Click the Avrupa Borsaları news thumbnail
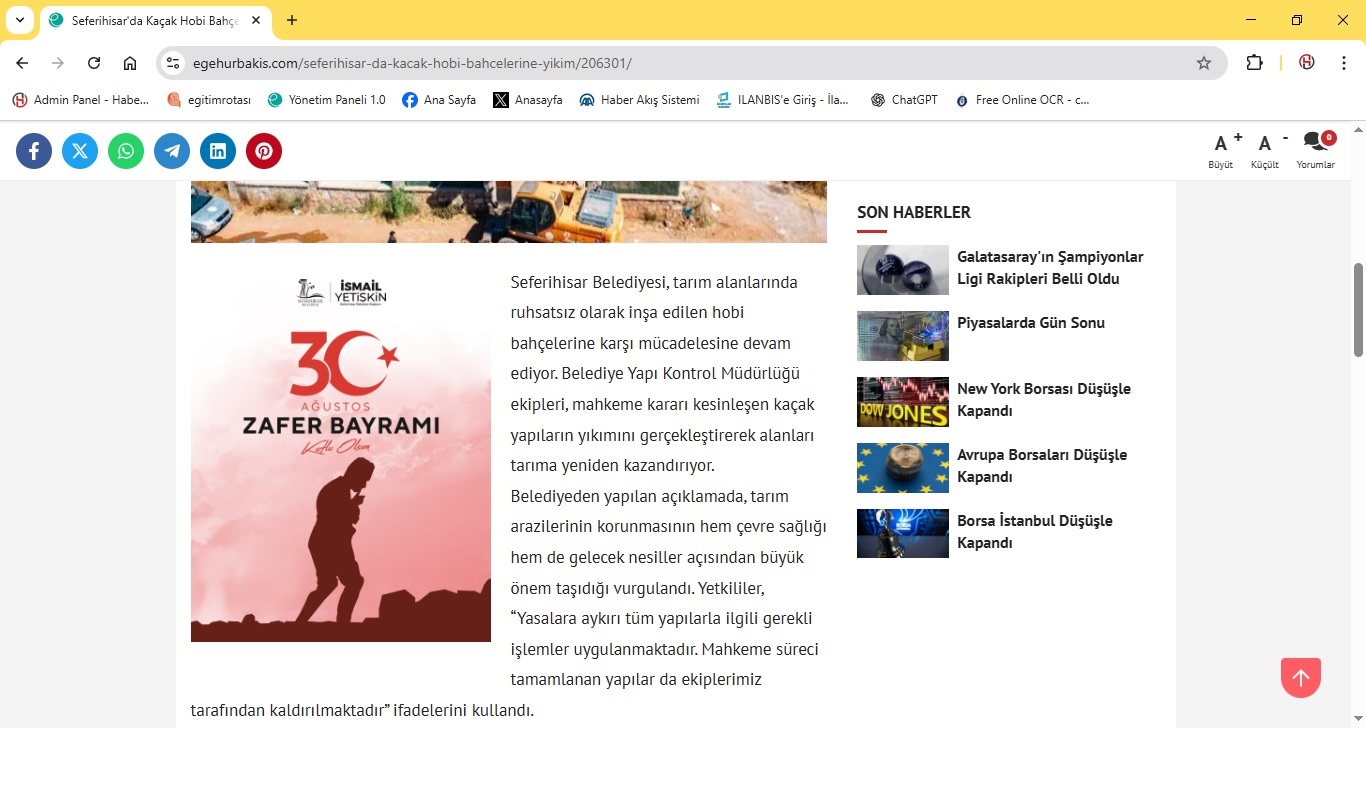The image size is (1366, 810). point(902,468)
